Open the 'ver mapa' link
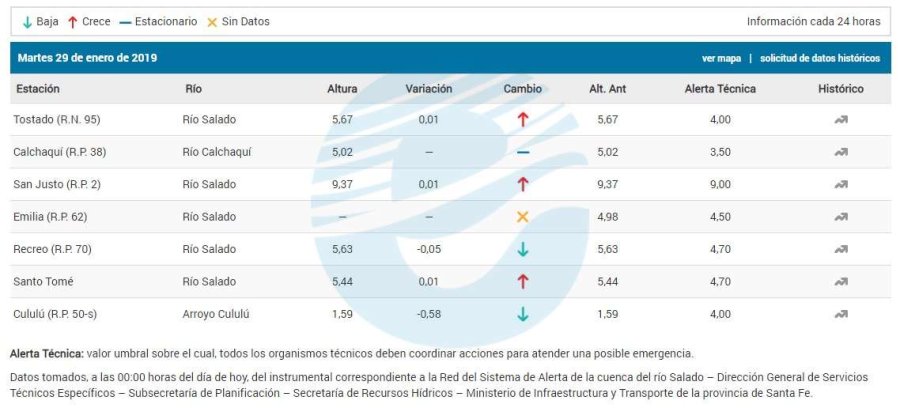The image size is (900, 408). (x=721, y=58)
